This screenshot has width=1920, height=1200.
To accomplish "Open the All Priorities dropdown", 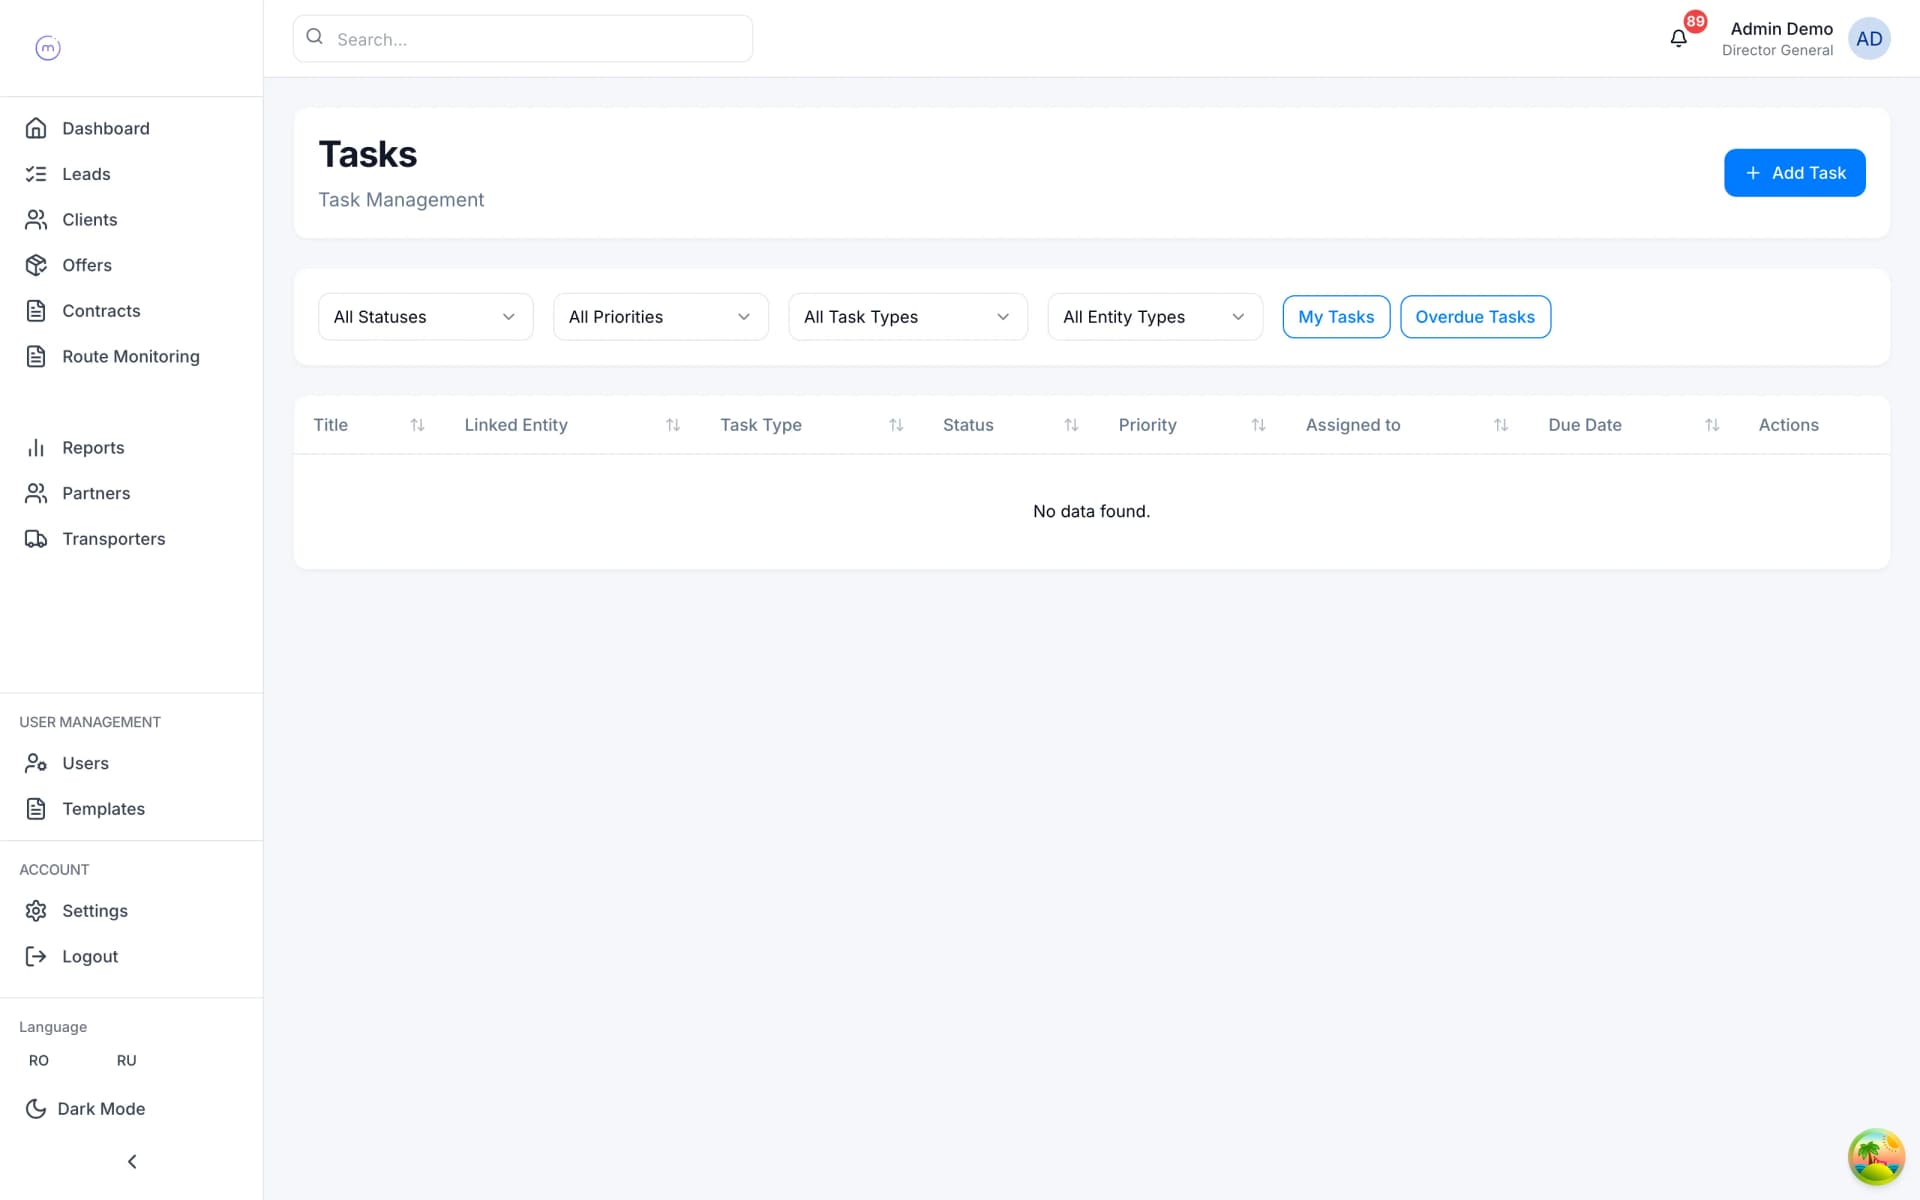I will [660, 317].
